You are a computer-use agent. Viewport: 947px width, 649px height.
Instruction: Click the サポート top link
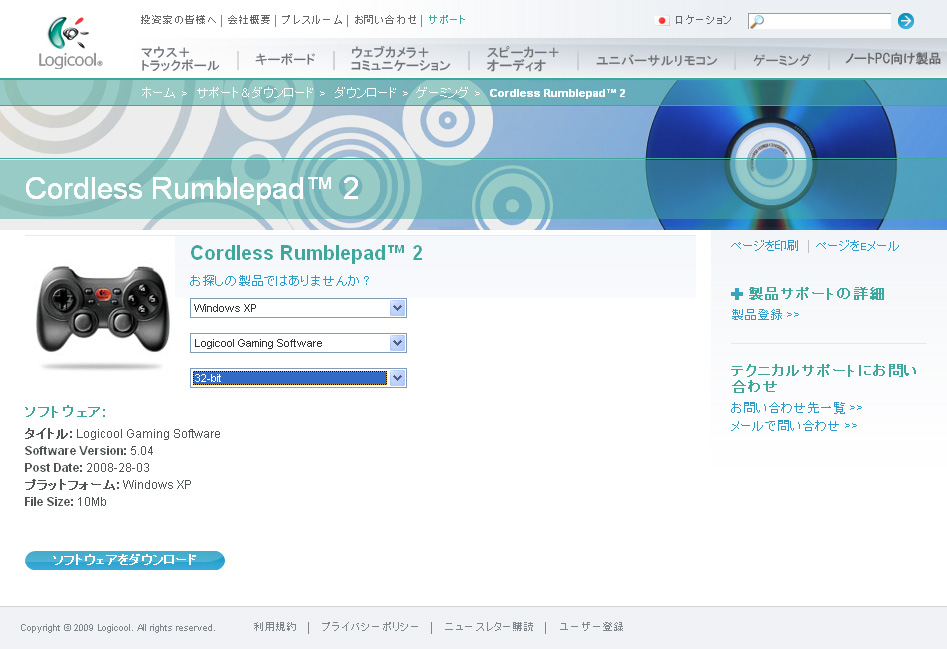click(447, 20)
